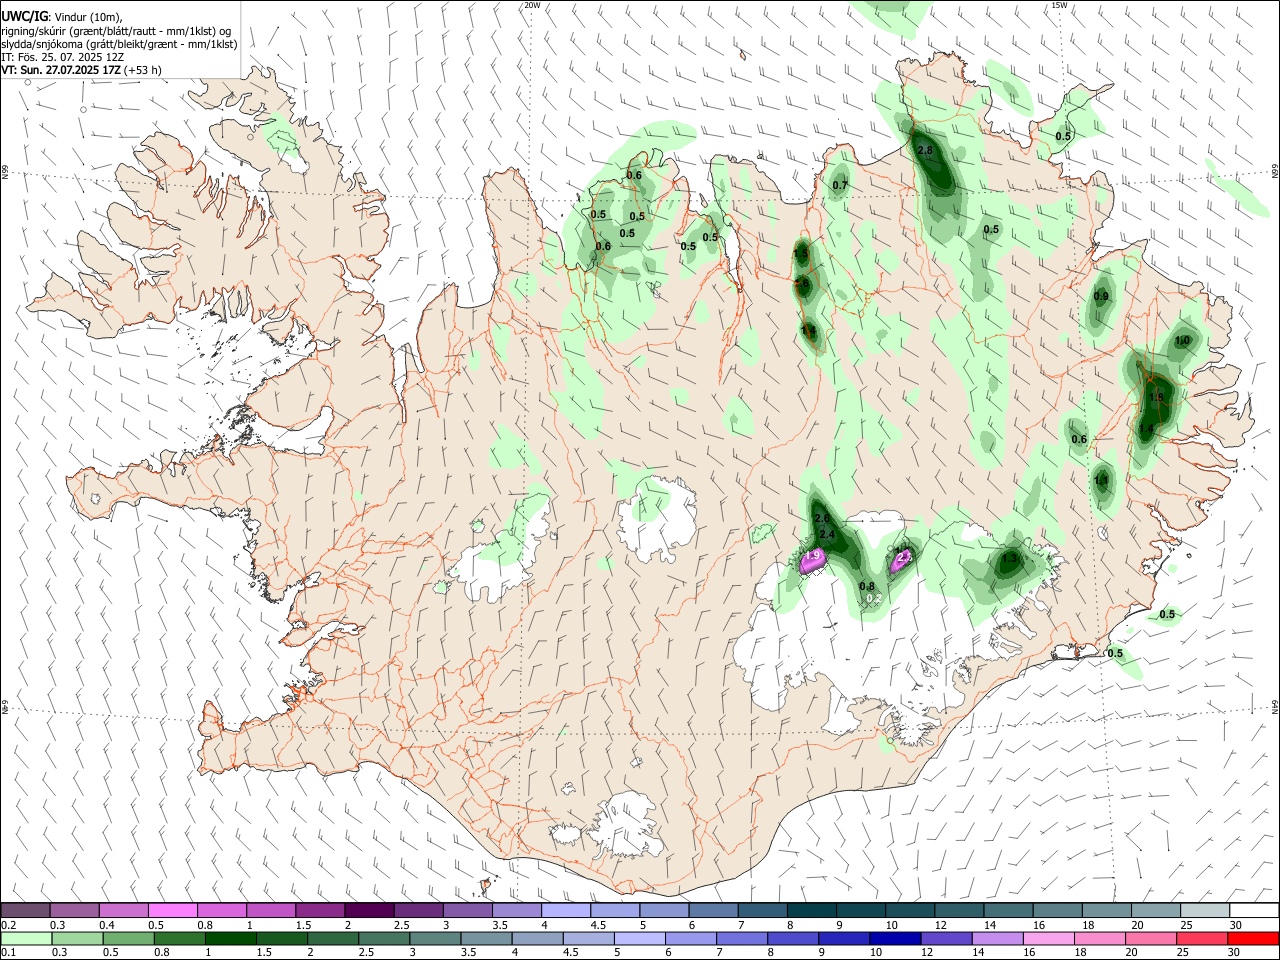This screenshot has width=1280, height=960.
Task: Click the '0.4' label on the snow legend
Action: point(107,925)
